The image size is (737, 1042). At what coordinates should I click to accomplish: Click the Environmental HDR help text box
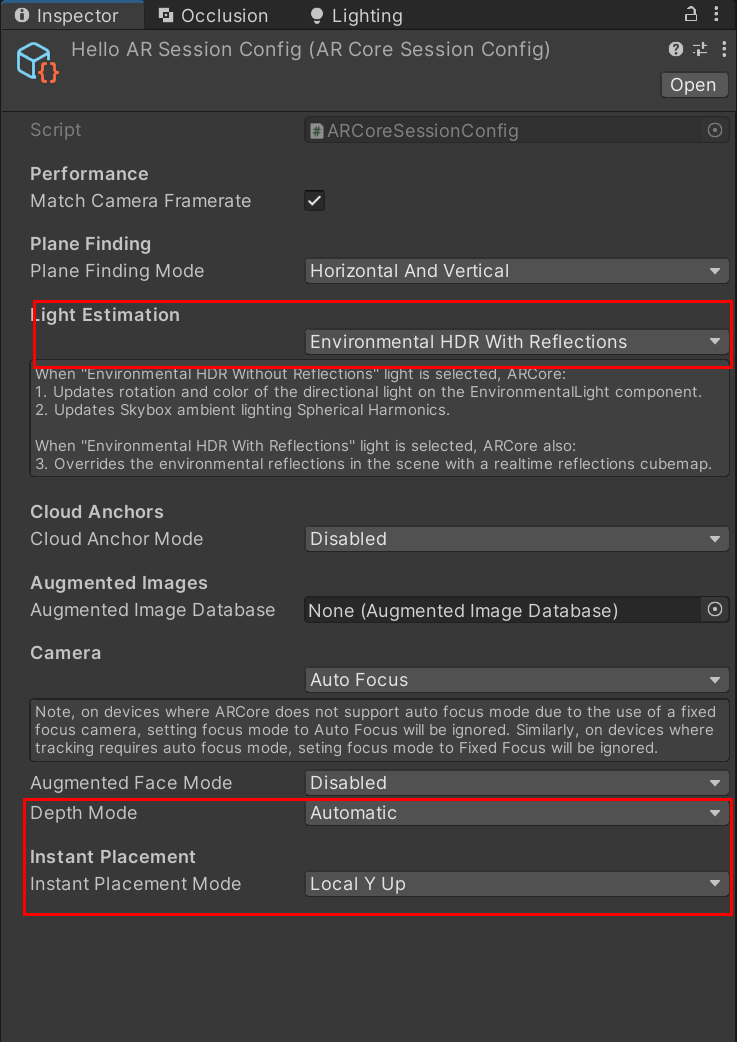tap(379, 418)
